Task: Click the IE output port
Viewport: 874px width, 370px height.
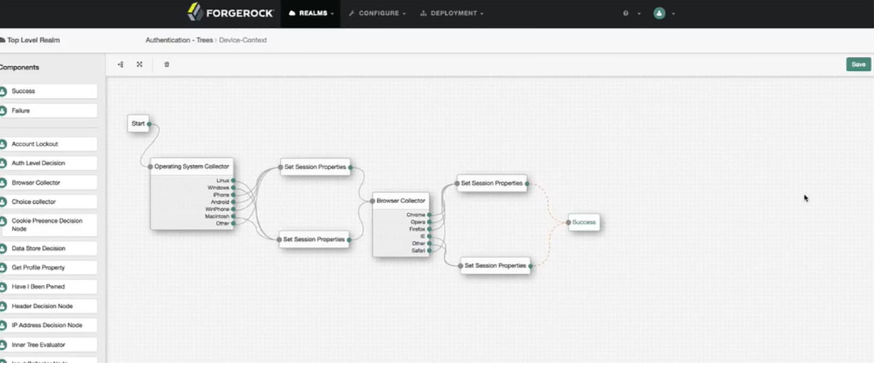Action: [x=429, y=236]
